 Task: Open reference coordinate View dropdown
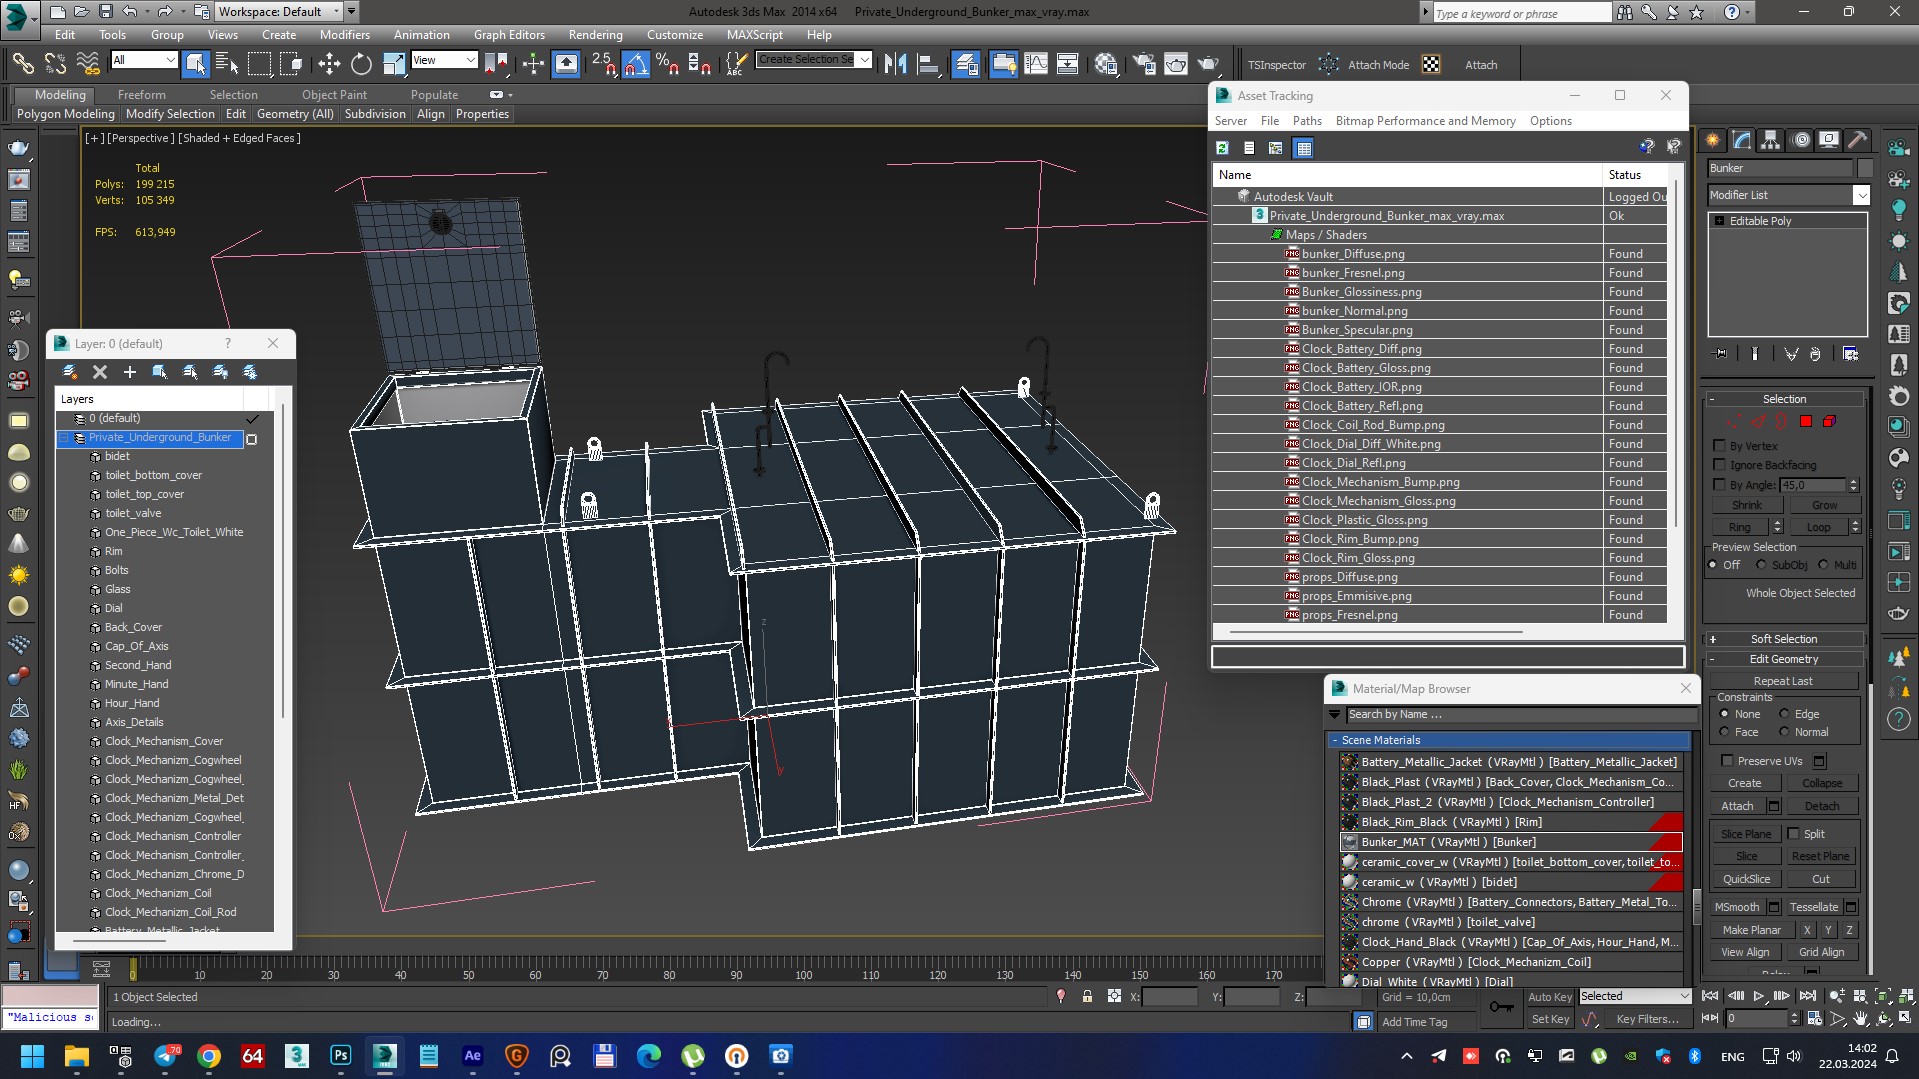[444, 60]
